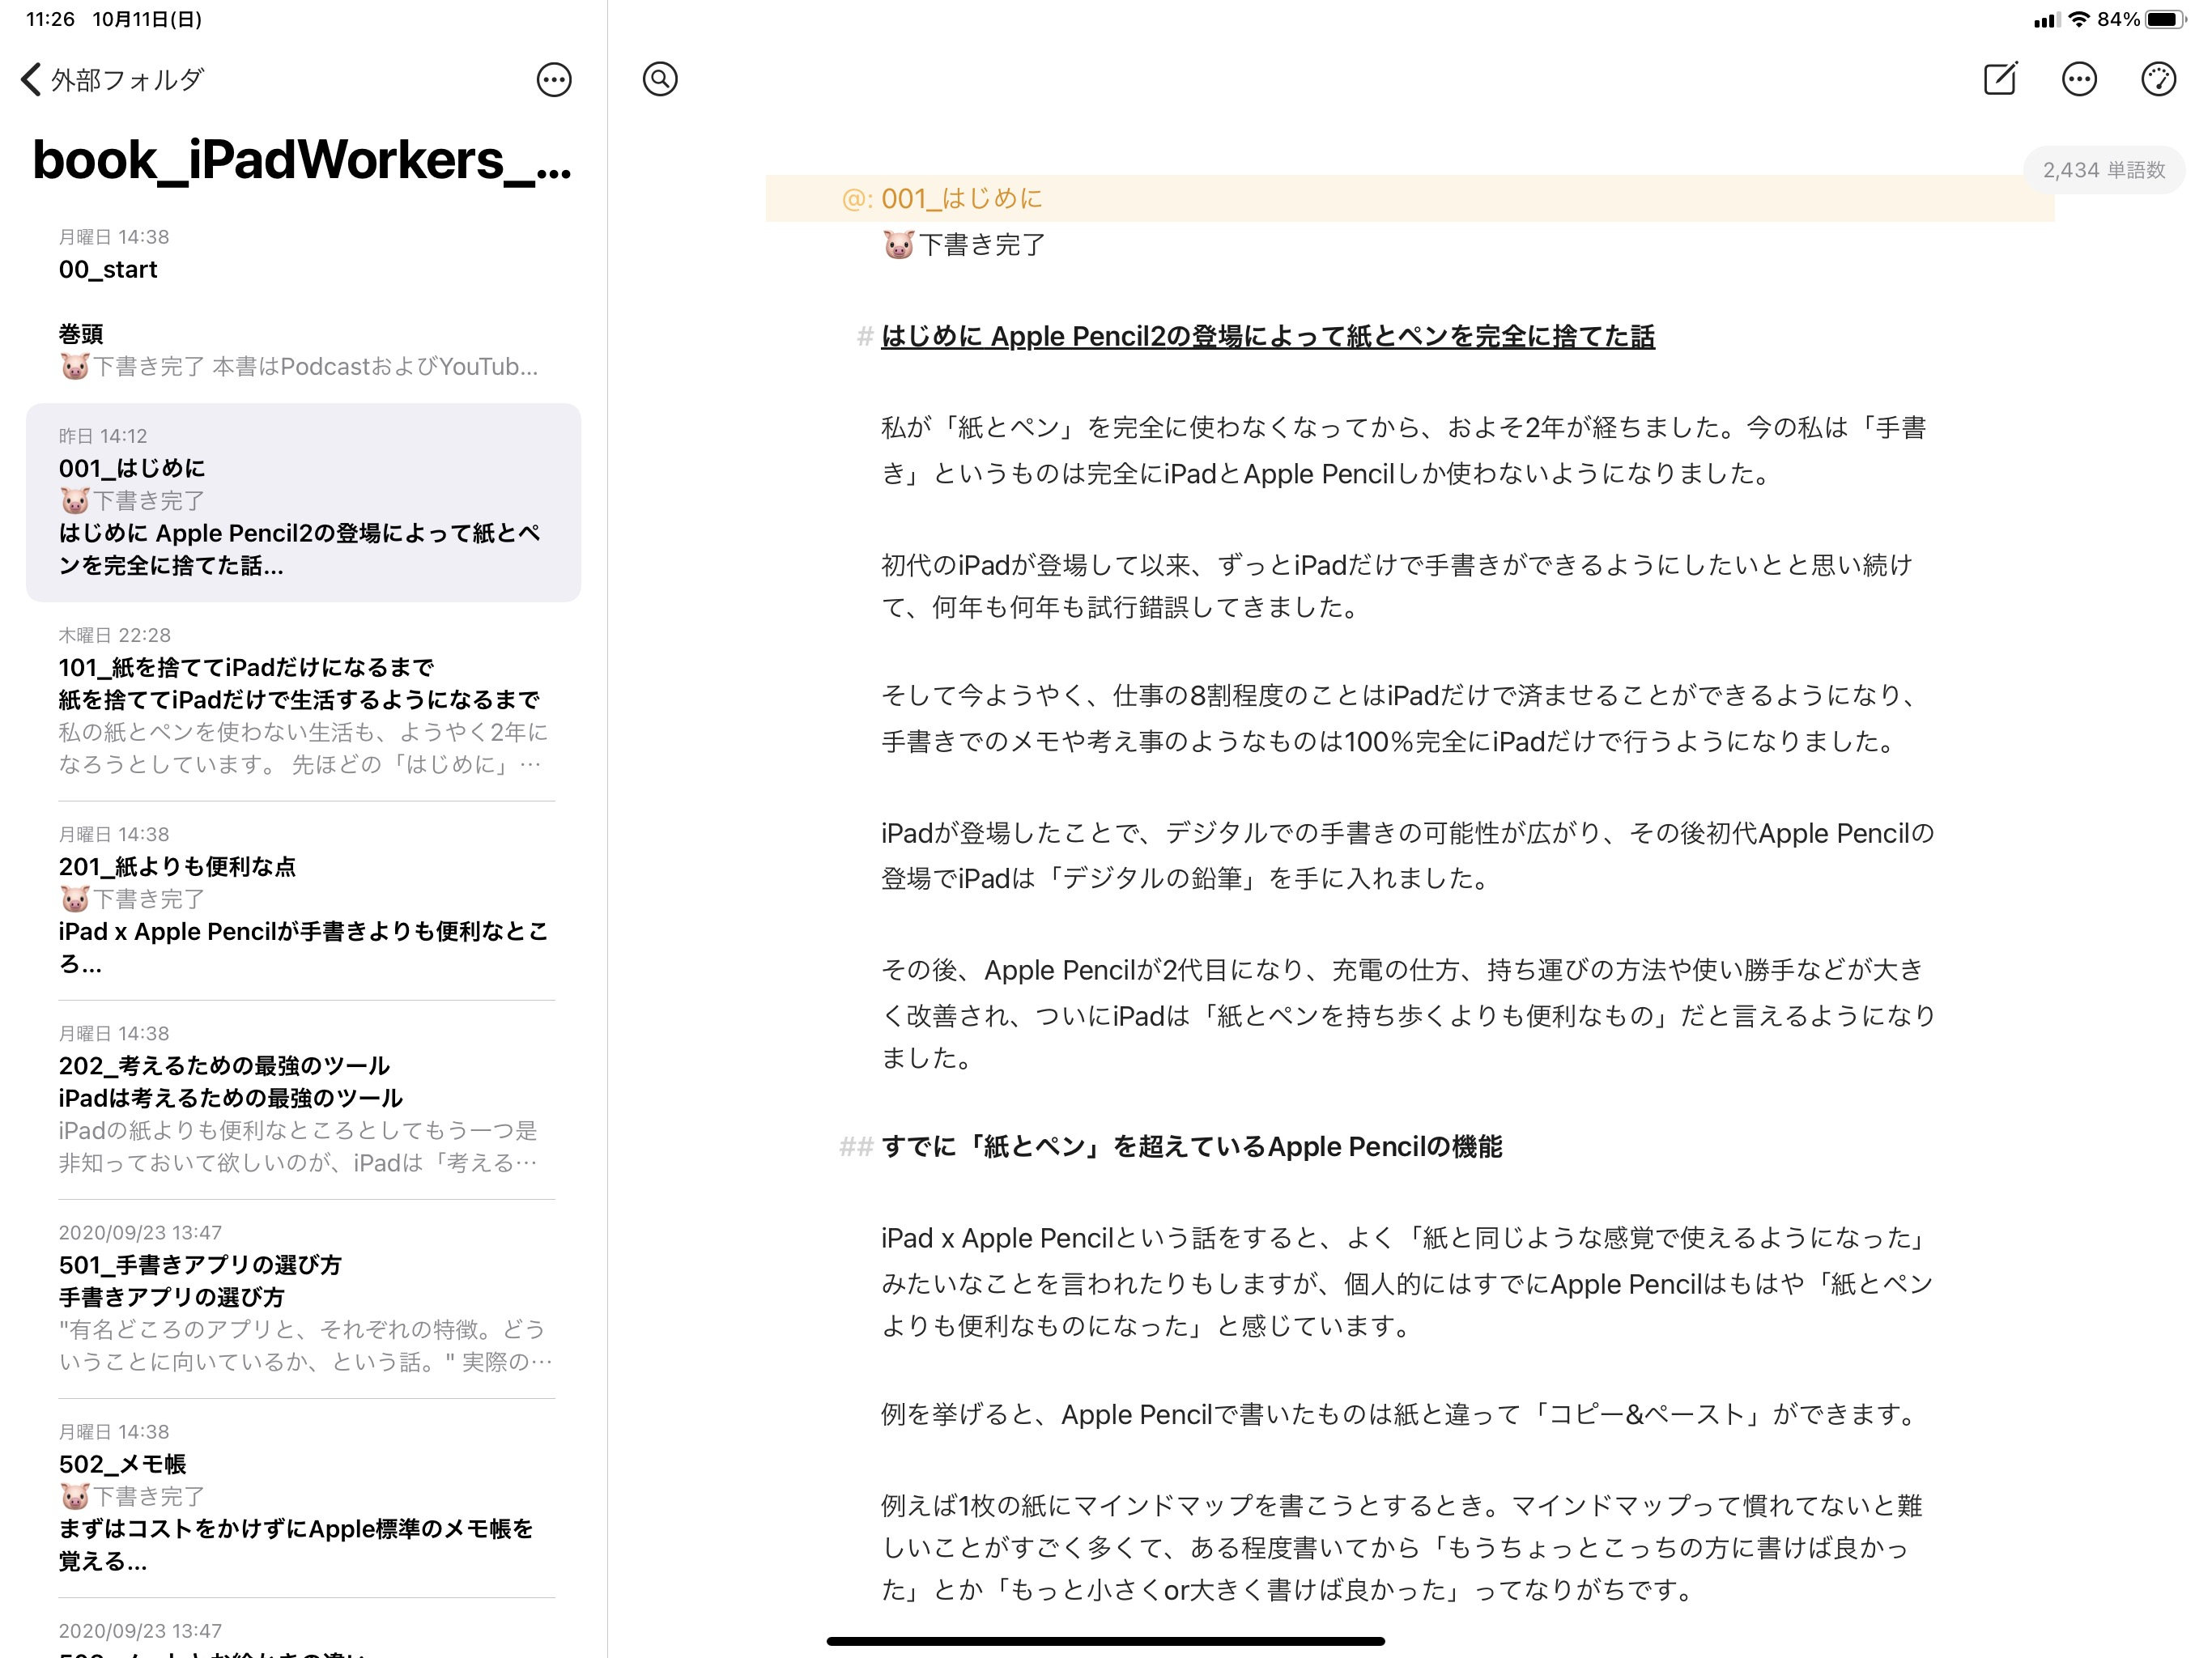Open search in the editor

[x=660, y=79]
